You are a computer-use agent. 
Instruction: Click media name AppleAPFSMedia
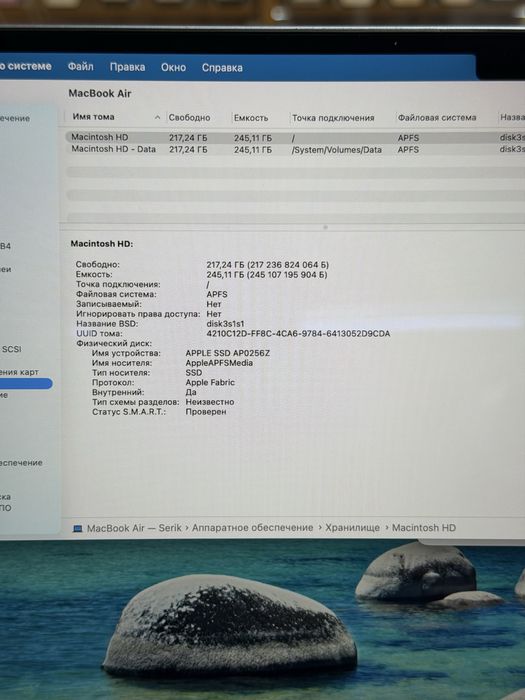(219, 363)
